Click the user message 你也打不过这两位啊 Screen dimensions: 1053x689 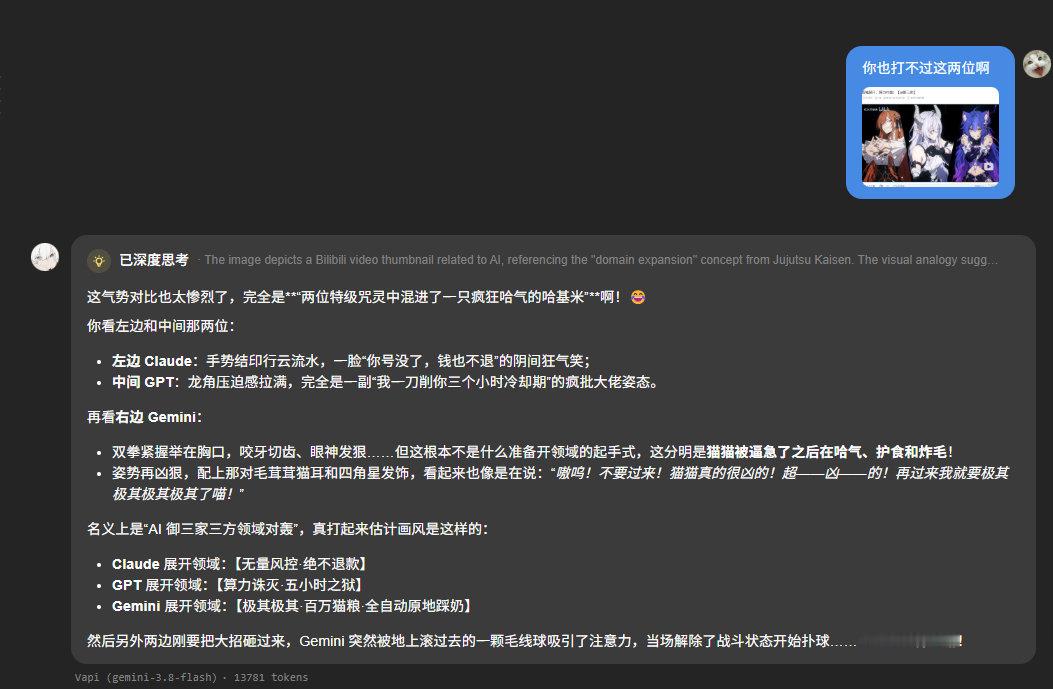click(x=925, y=68)
